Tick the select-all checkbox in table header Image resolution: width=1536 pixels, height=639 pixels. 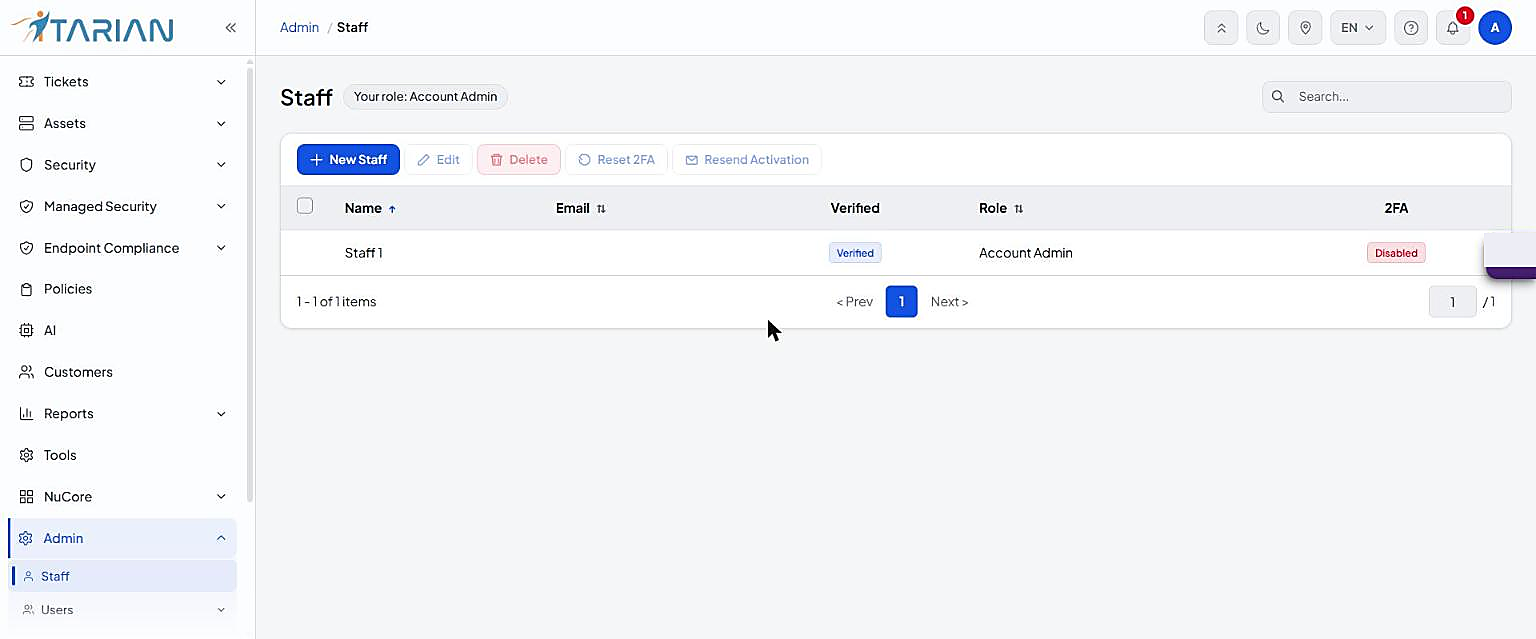pos(305,206)
